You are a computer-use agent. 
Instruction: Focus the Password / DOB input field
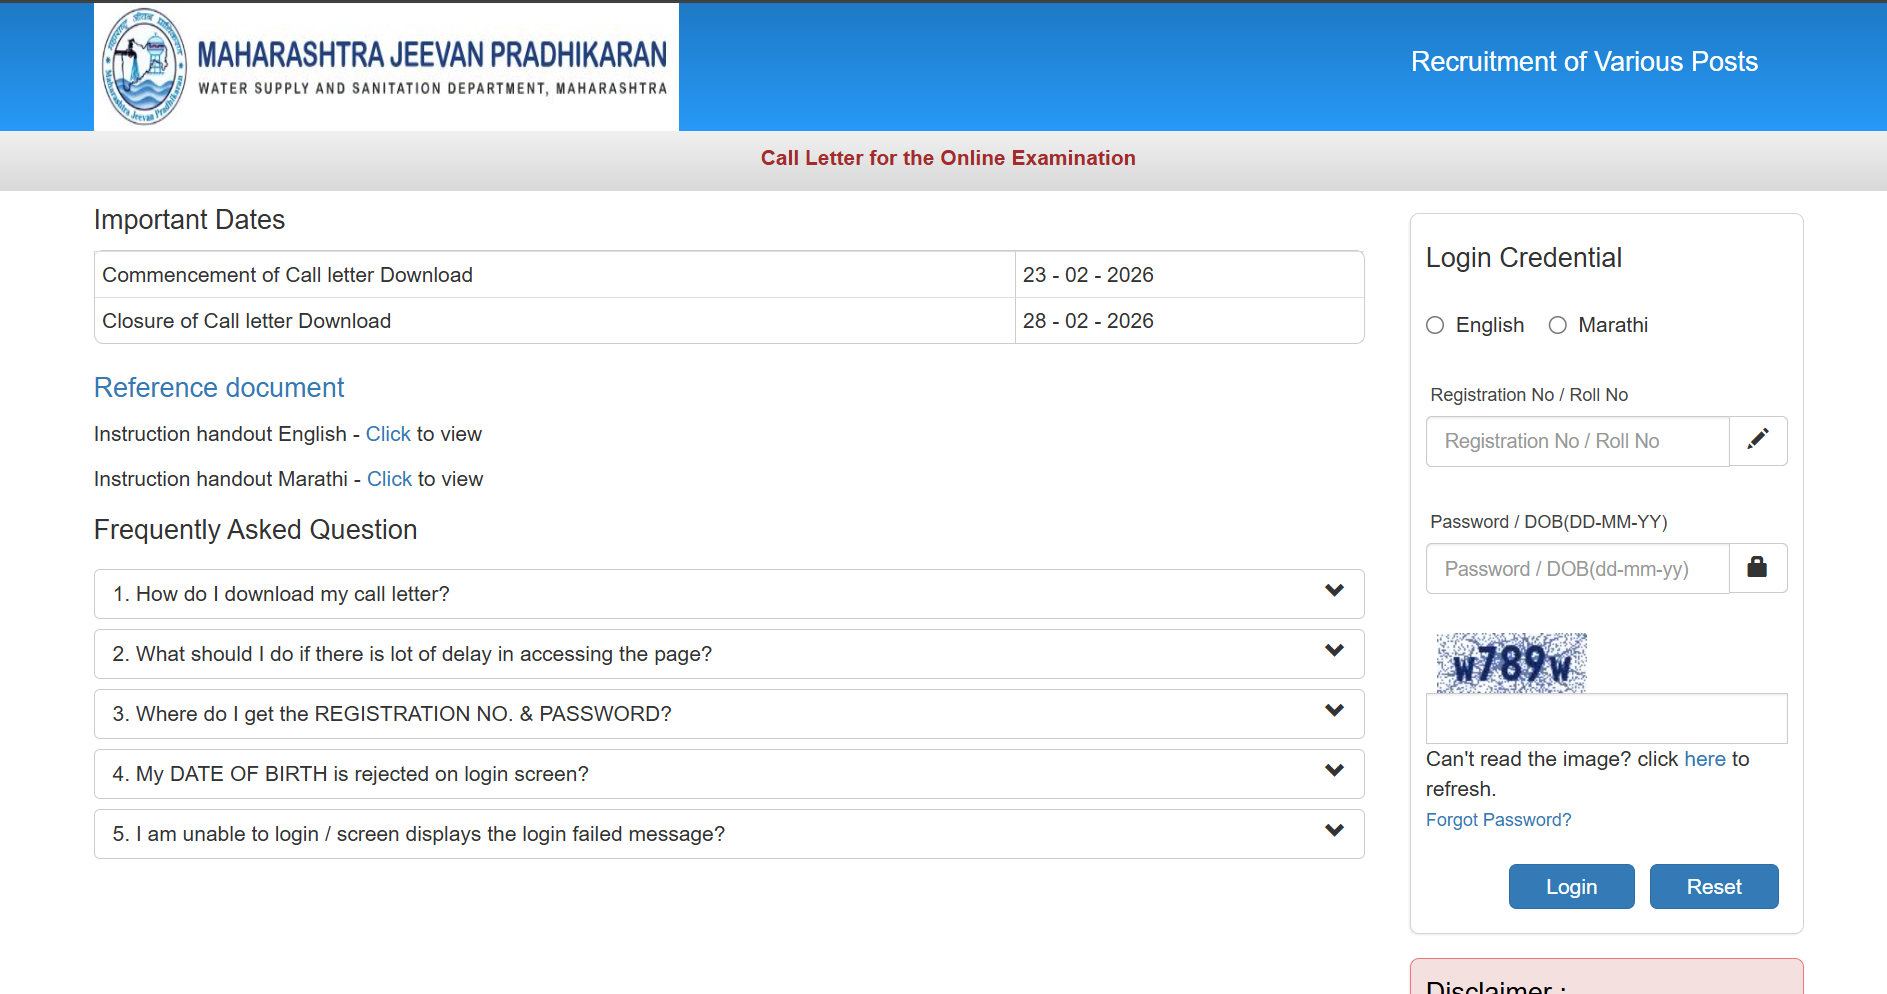coord(1577,569)
